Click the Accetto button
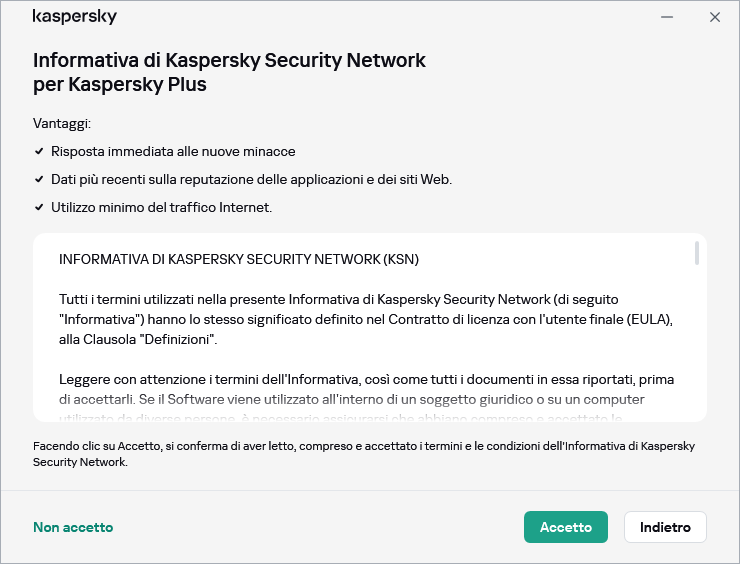The image size is (740, 564). click(x=565, y=527)
